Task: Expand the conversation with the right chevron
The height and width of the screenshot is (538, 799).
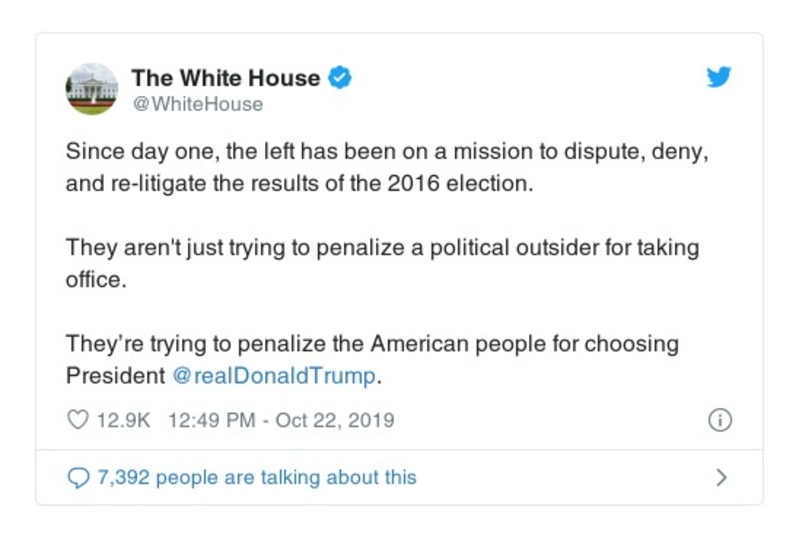Action: click(720, 477)
